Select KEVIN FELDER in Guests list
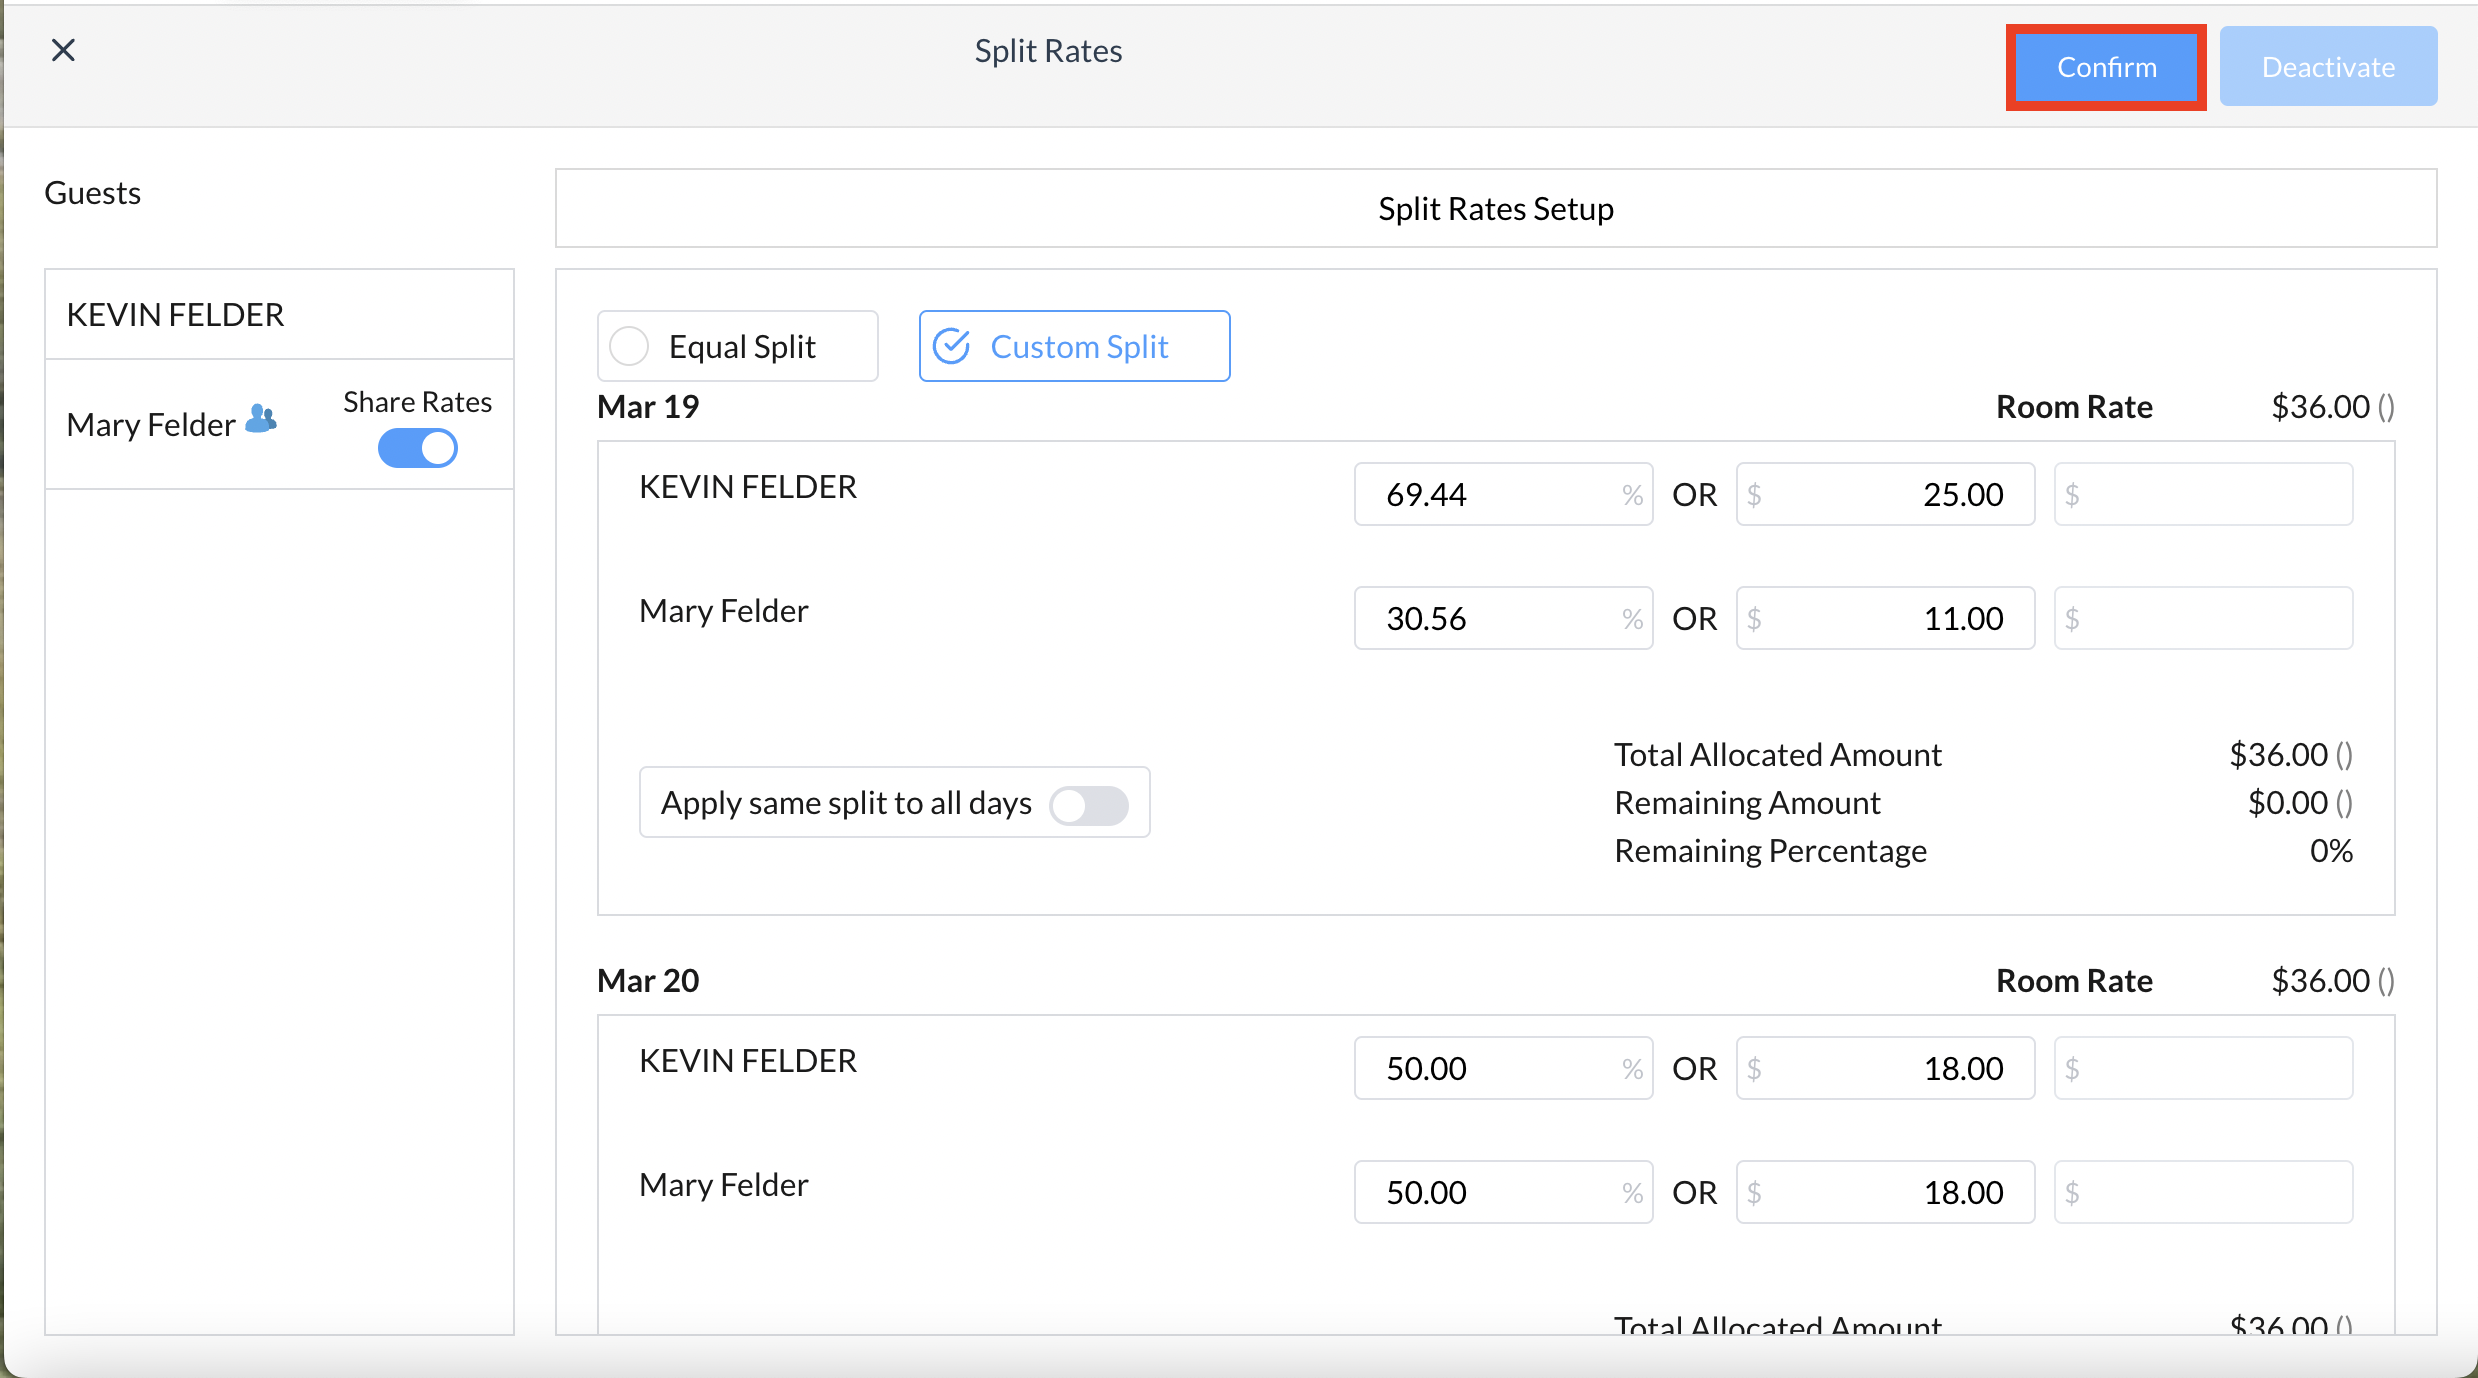The height and width of the screenshot is (1378, 2478). tap(176, 315)
